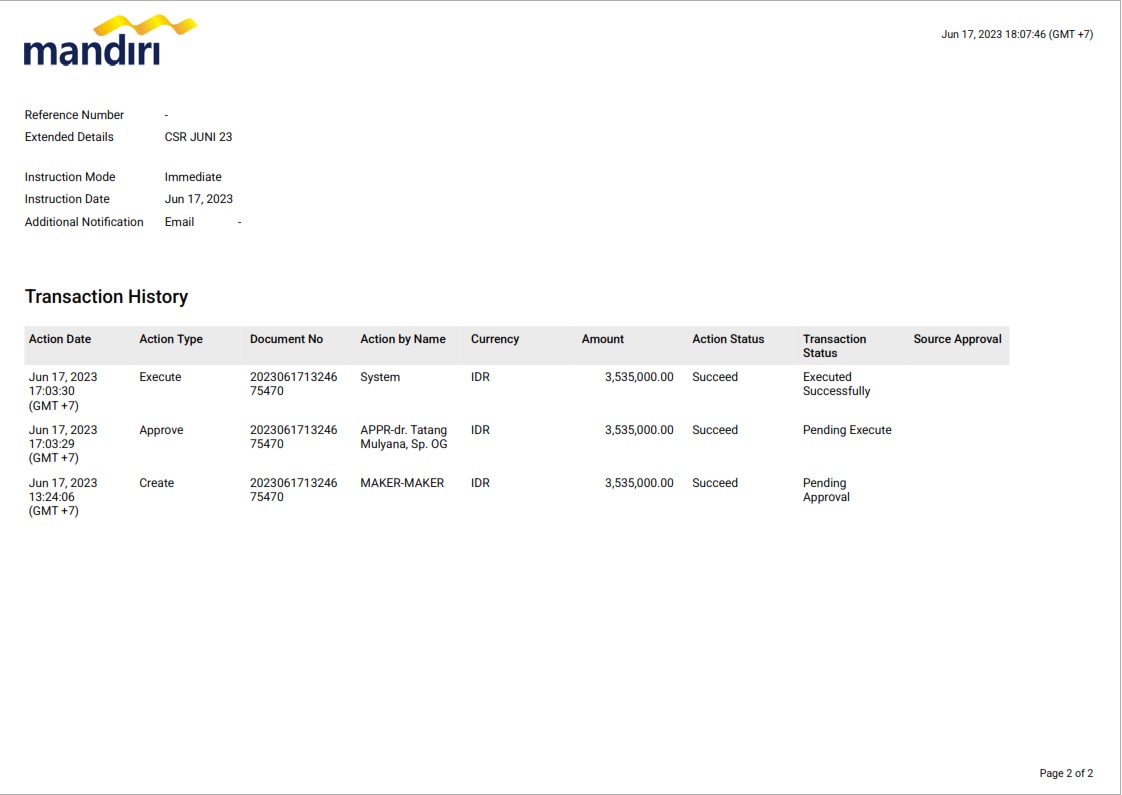
Task: Click the Transaction Status column header
Action: (x=834, y=346)
